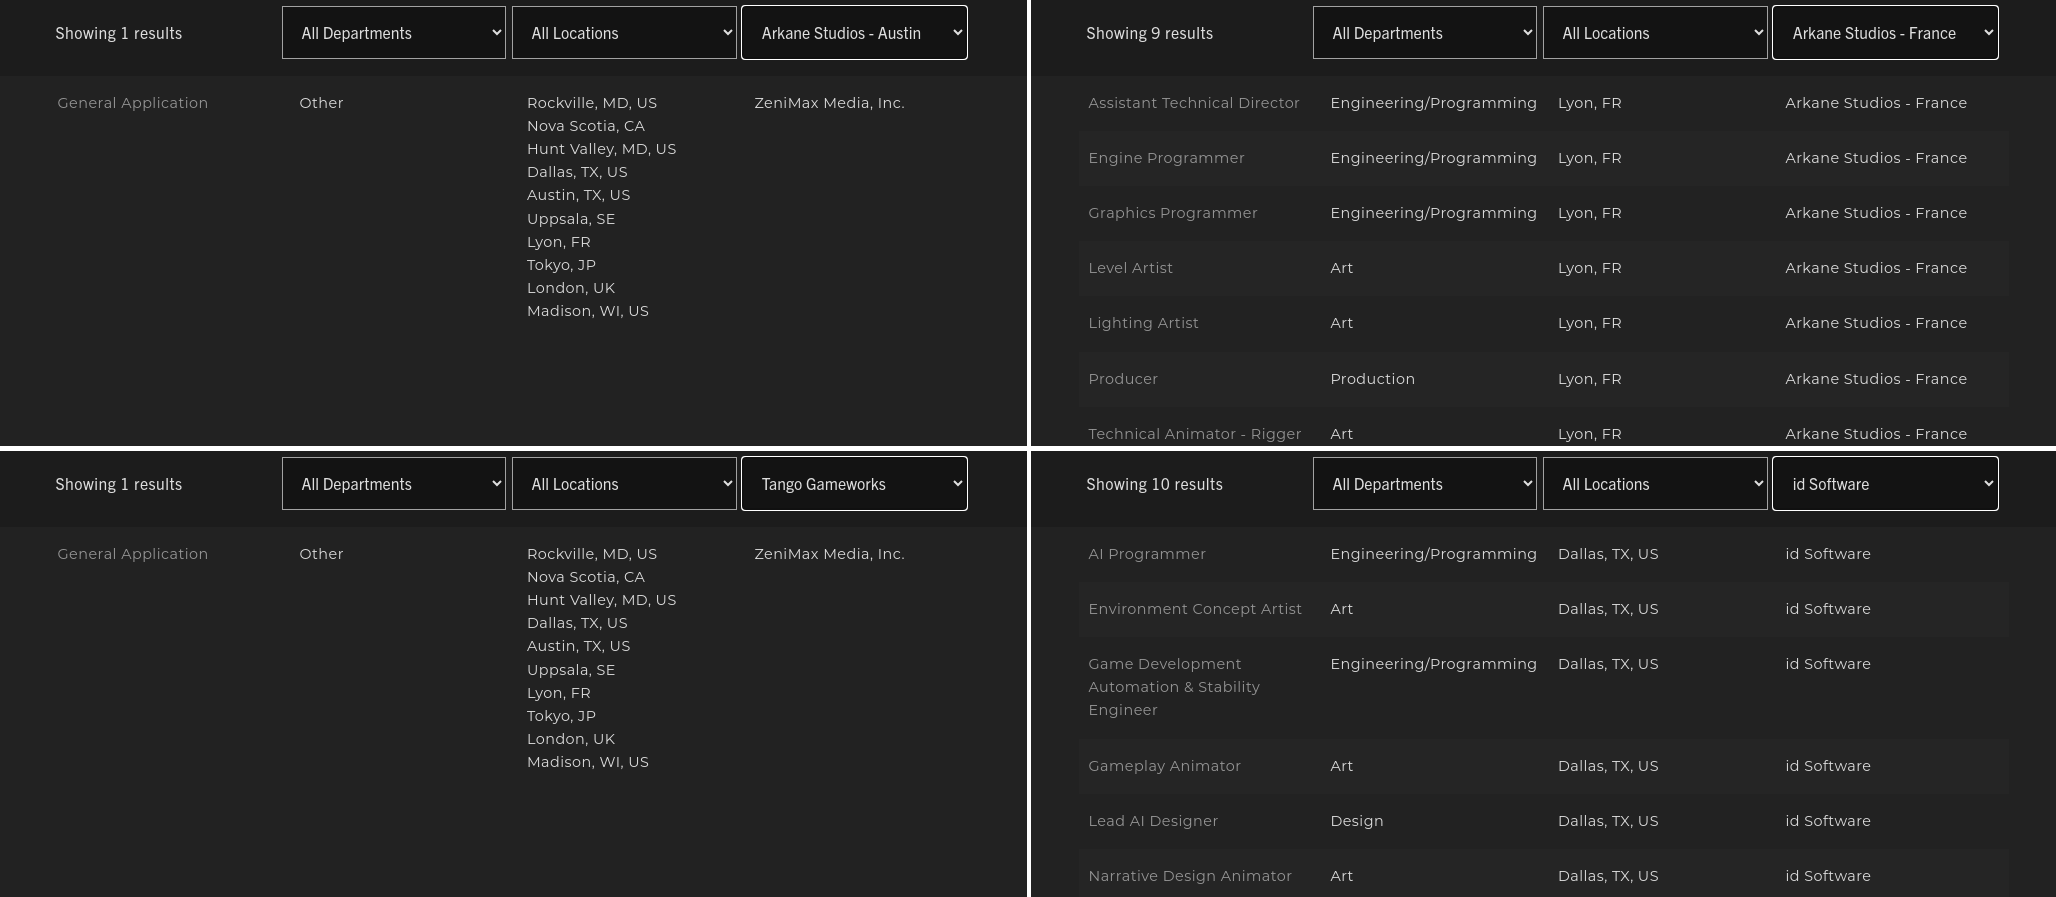The image size is (2056, 897).
Task: Expand All Departments filter in Austin panel
Action: 394,33
